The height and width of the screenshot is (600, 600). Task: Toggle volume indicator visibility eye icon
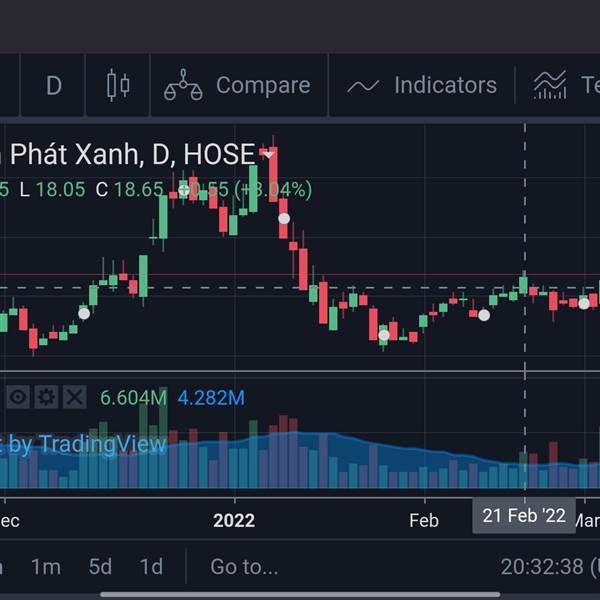18,397
